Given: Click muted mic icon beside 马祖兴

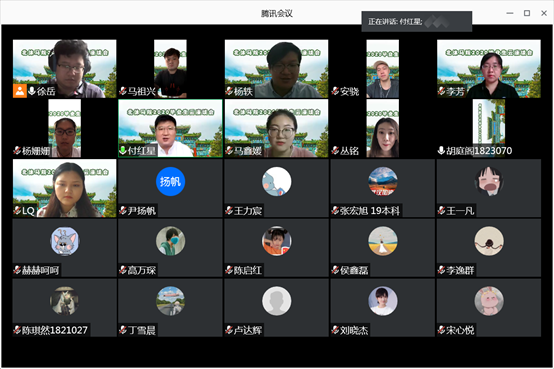Looking at the screenshot, I should [123, 91].
